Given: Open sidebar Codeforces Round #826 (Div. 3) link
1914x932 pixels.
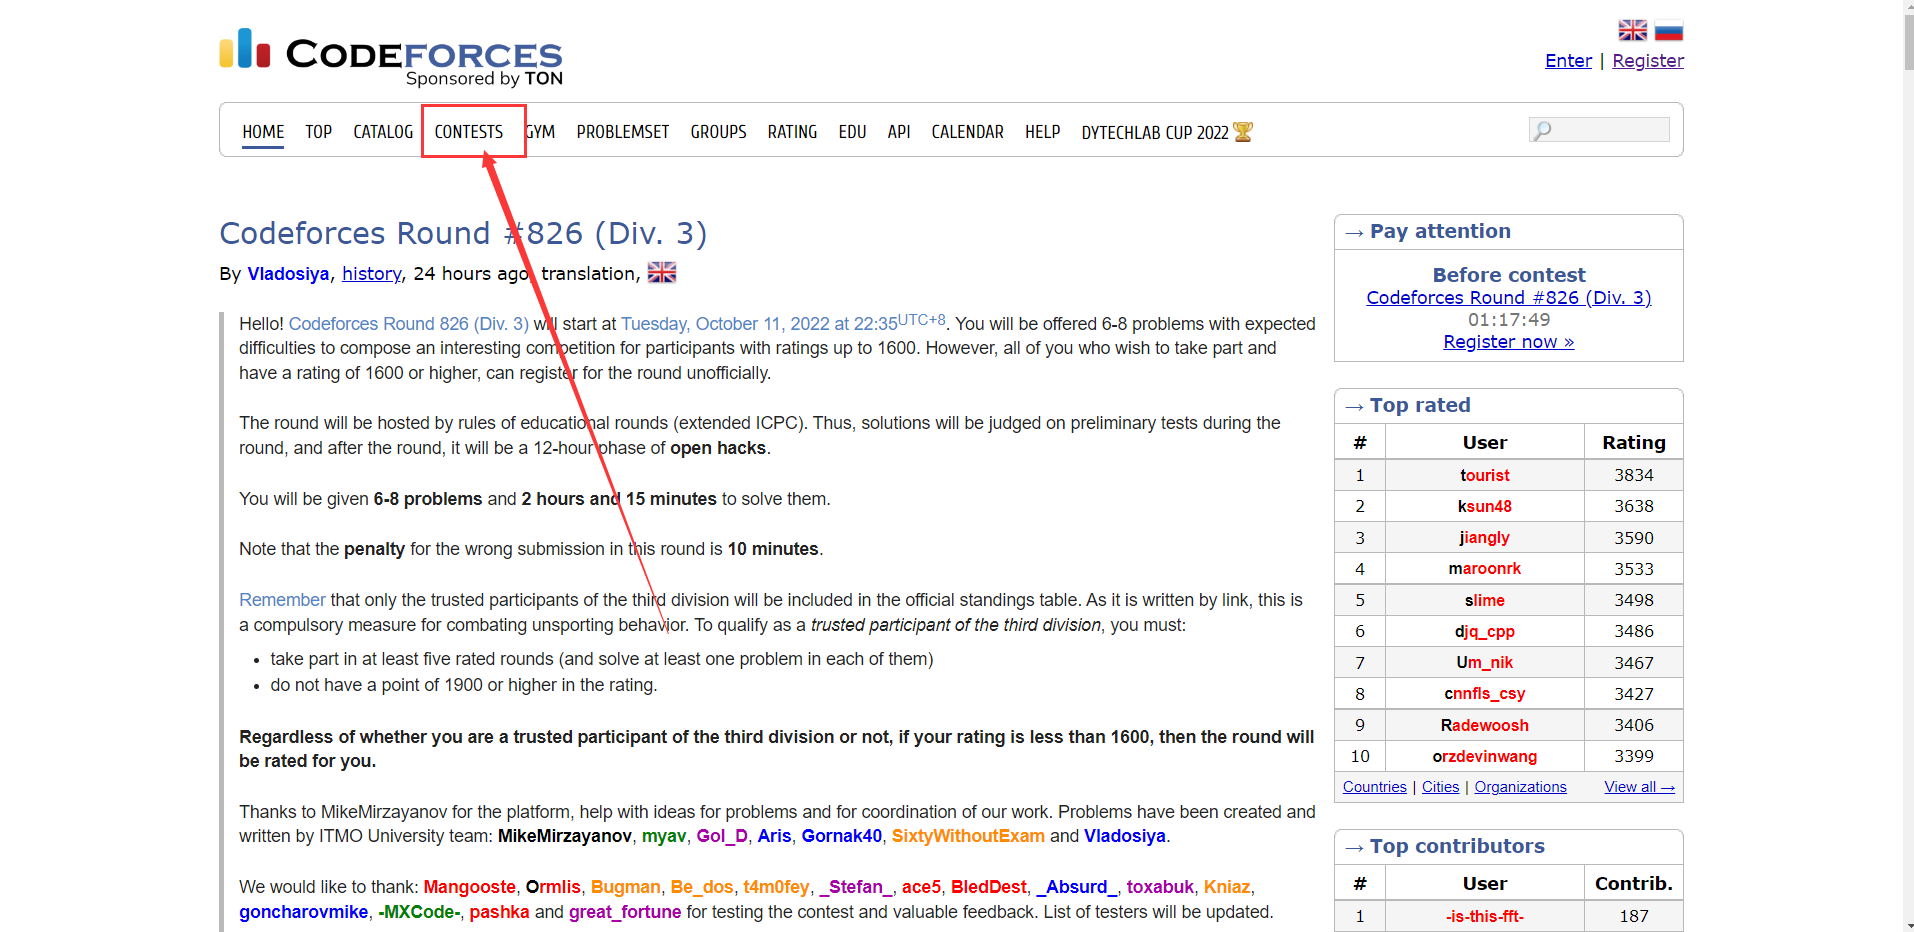Looking at the screenshot, I should 1508,297.
